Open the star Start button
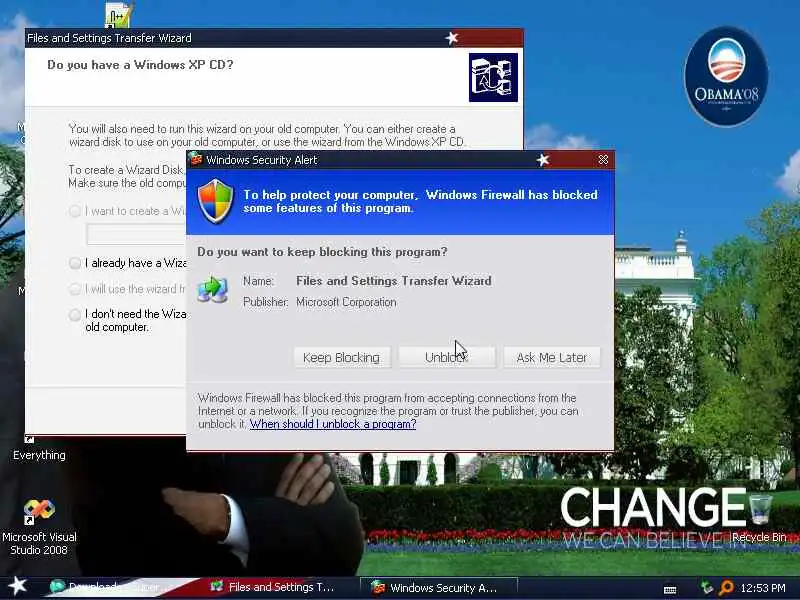800x600 pixels. coord(18,586)
